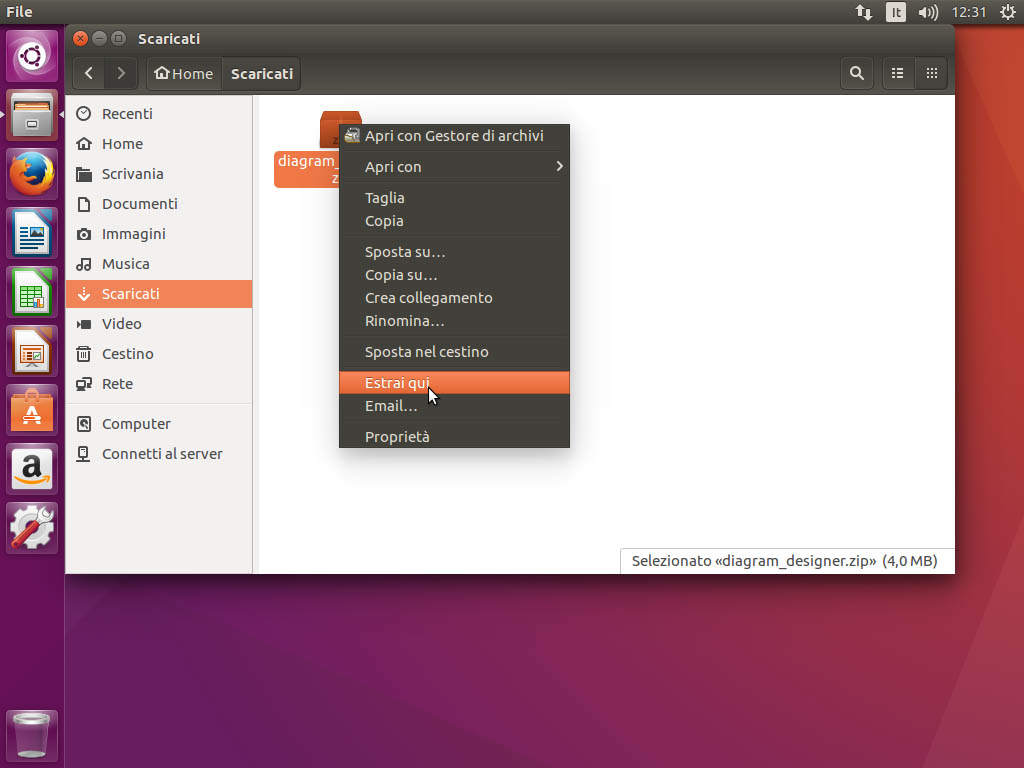
Task: Expand the 'Apri con' submenu
Action: 455,167
